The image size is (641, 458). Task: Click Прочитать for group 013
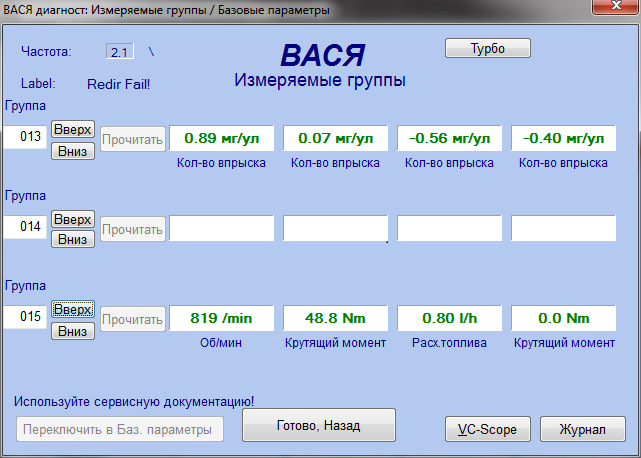pyautogui.click(x=133, y=139)
